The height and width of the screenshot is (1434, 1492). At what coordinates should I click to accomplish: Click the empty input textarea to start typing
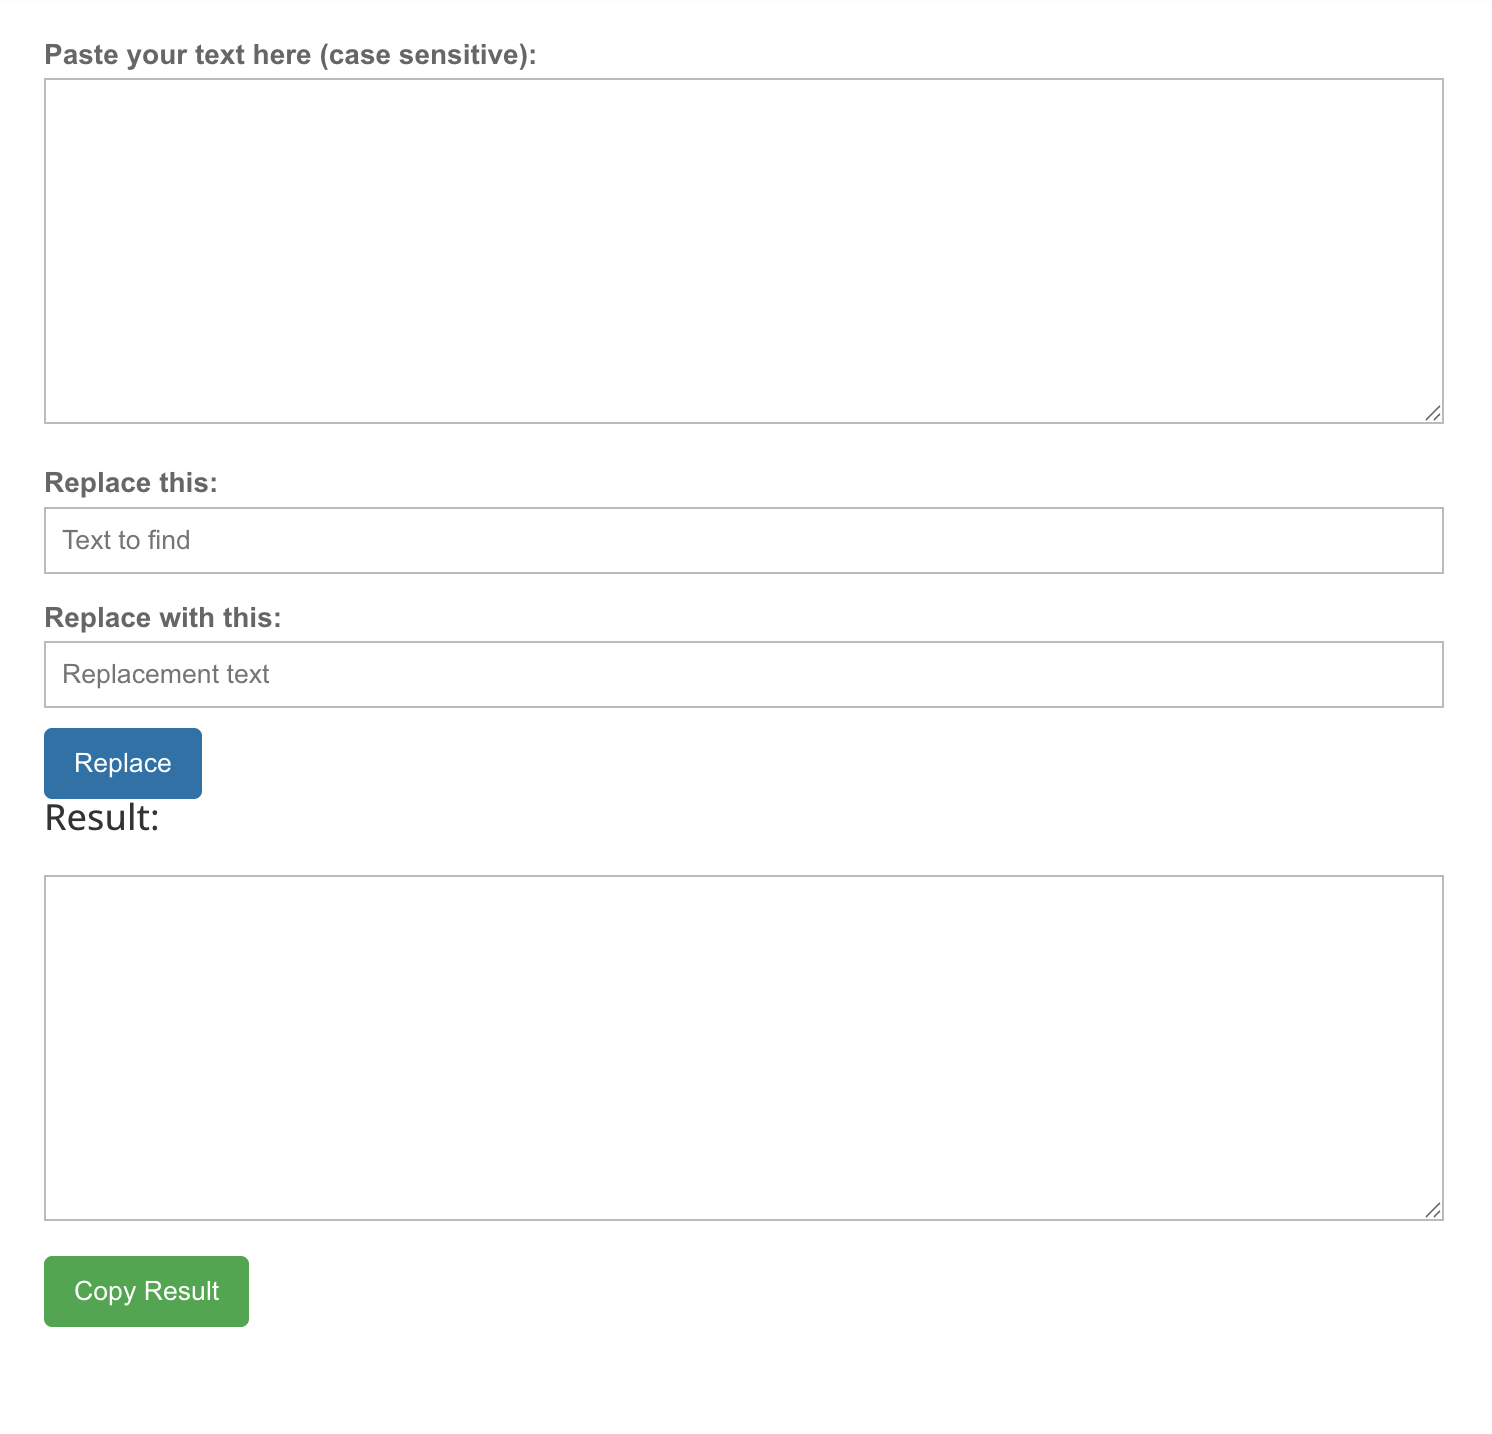click(743, 250)
